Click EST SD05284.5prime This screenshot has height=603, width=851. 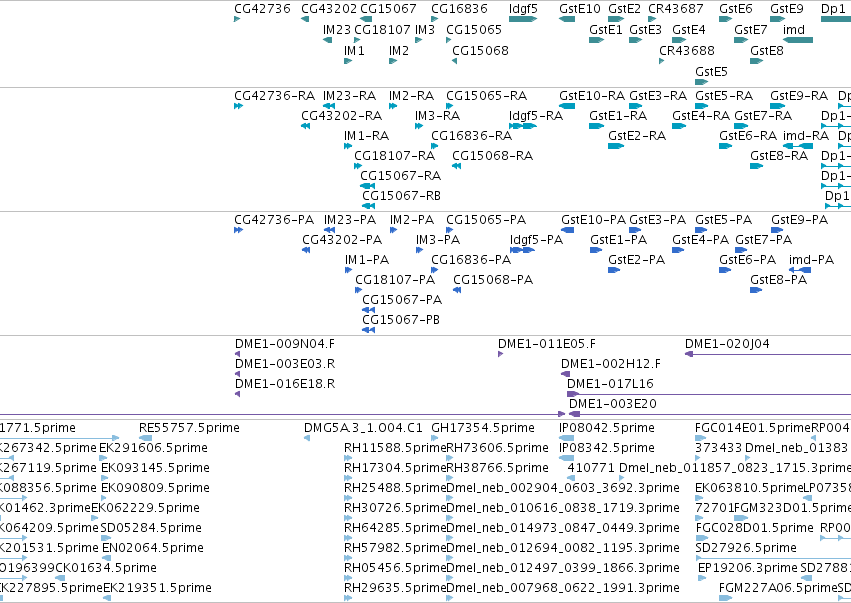151,528
